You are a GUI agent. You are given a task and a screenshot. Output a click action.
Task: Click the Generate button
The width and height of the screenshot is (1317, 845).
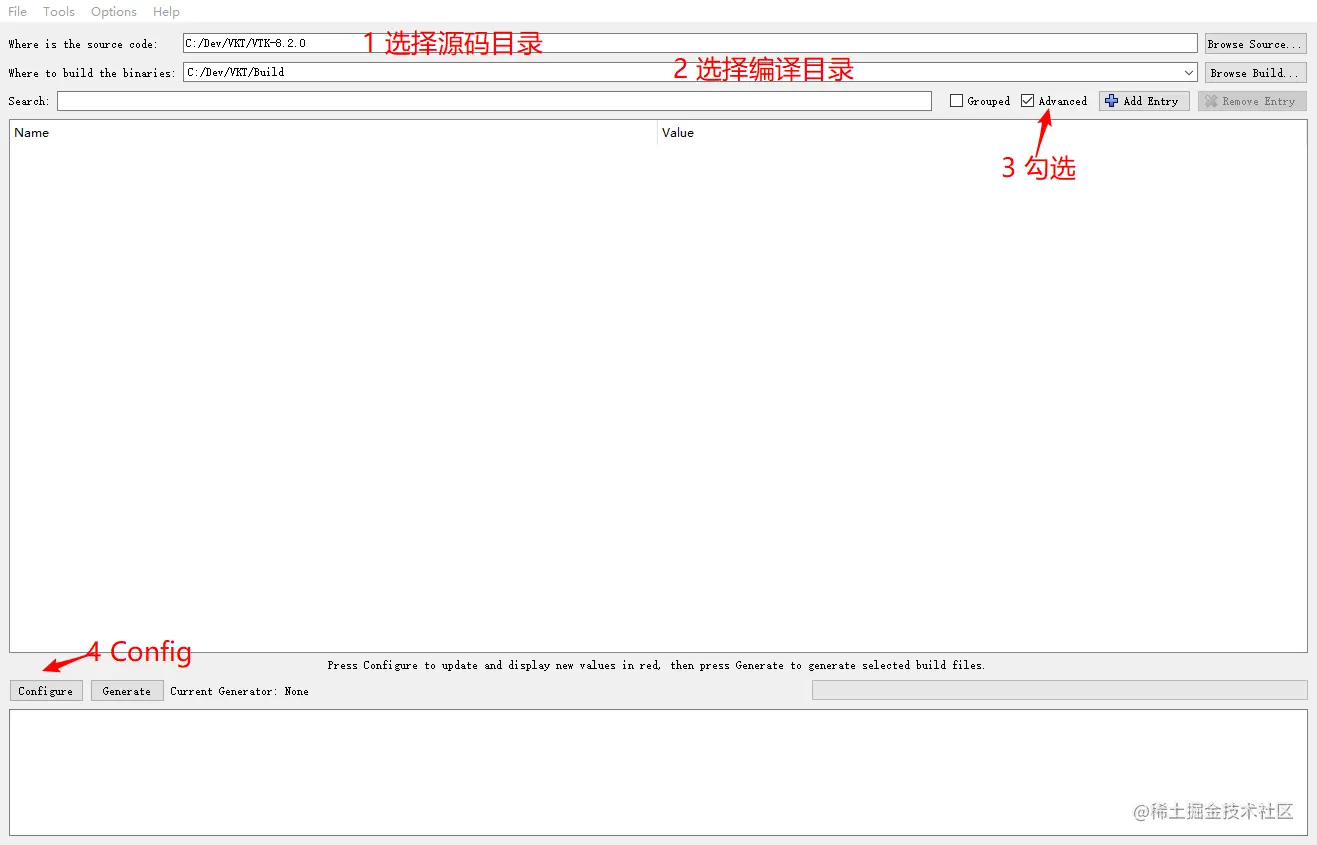pyautogui.click(x=127, y=691)
